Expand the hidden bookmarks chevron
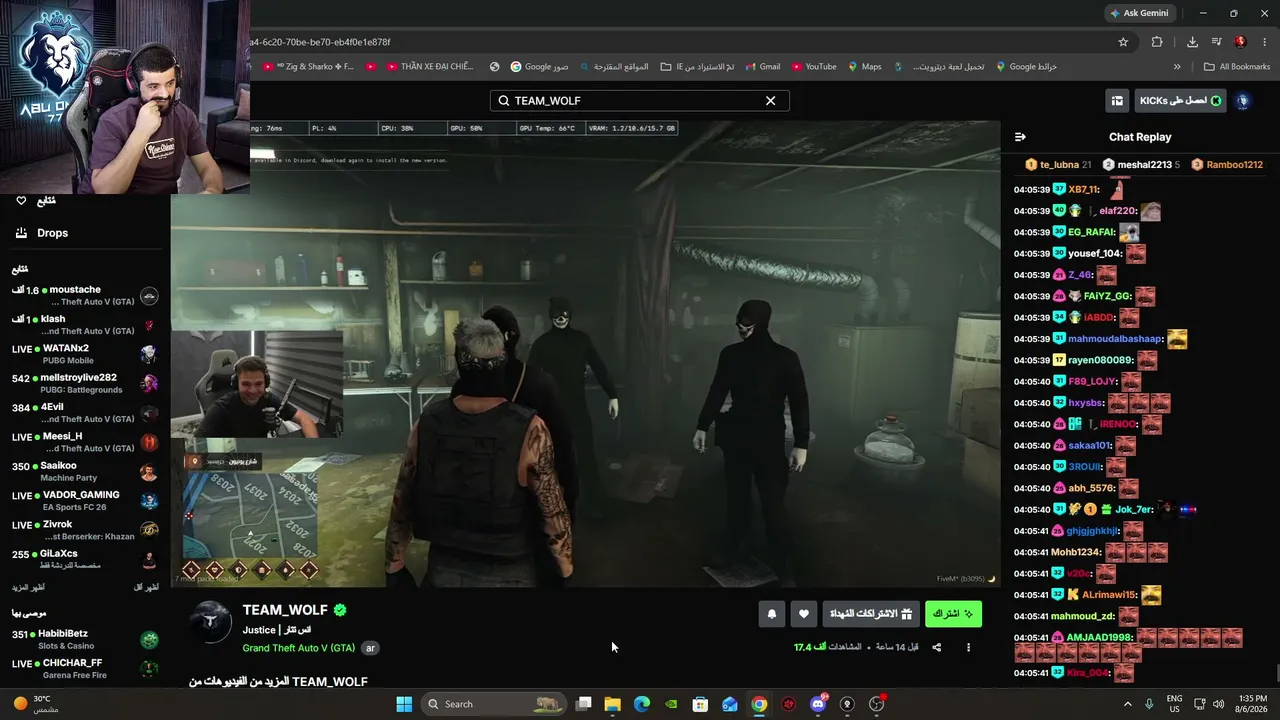The width and height of the screenshot is (1280, 720). point(1177,67)
